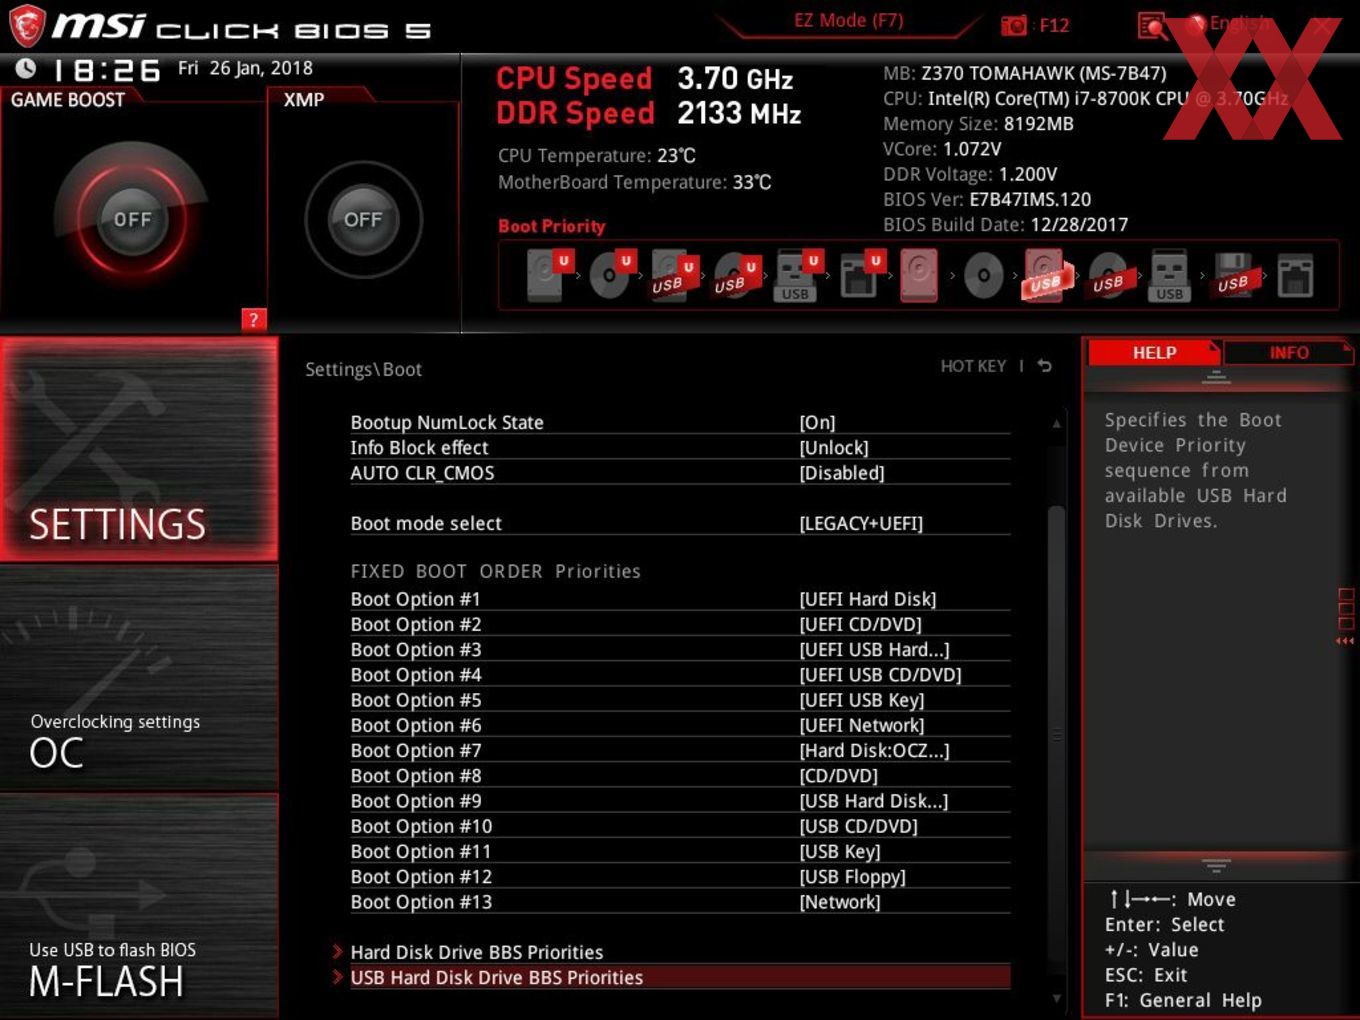Select the UEFI USB Key priority icon
This screenshot has width=1360, height=1020.
[x=797, y=274]
